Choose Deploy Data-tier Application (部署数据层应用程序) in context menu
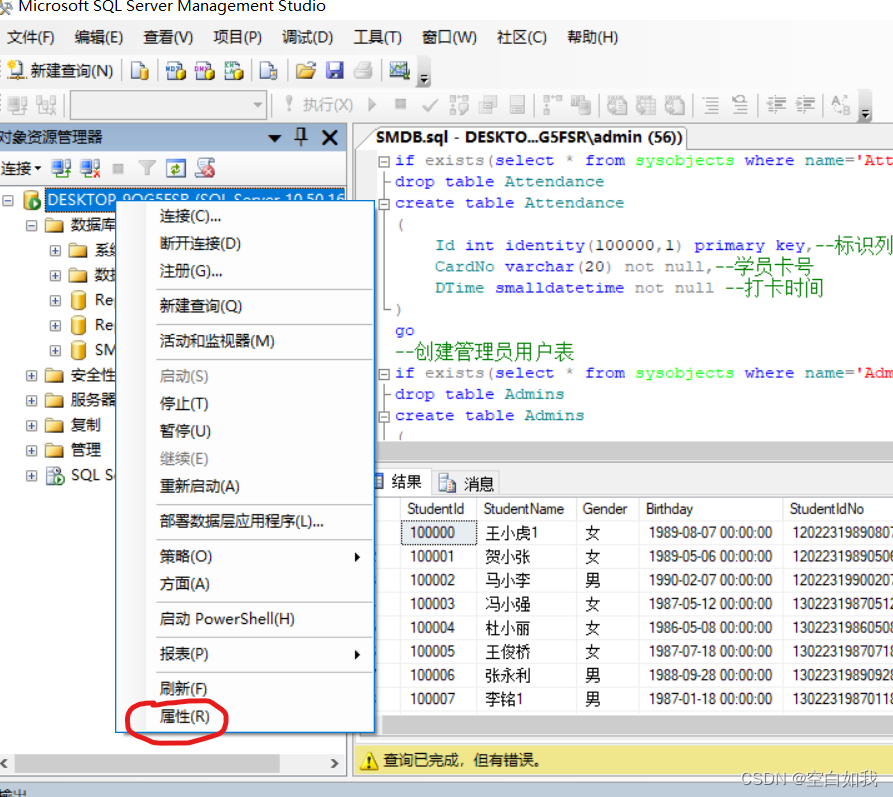 pos(245,521)
